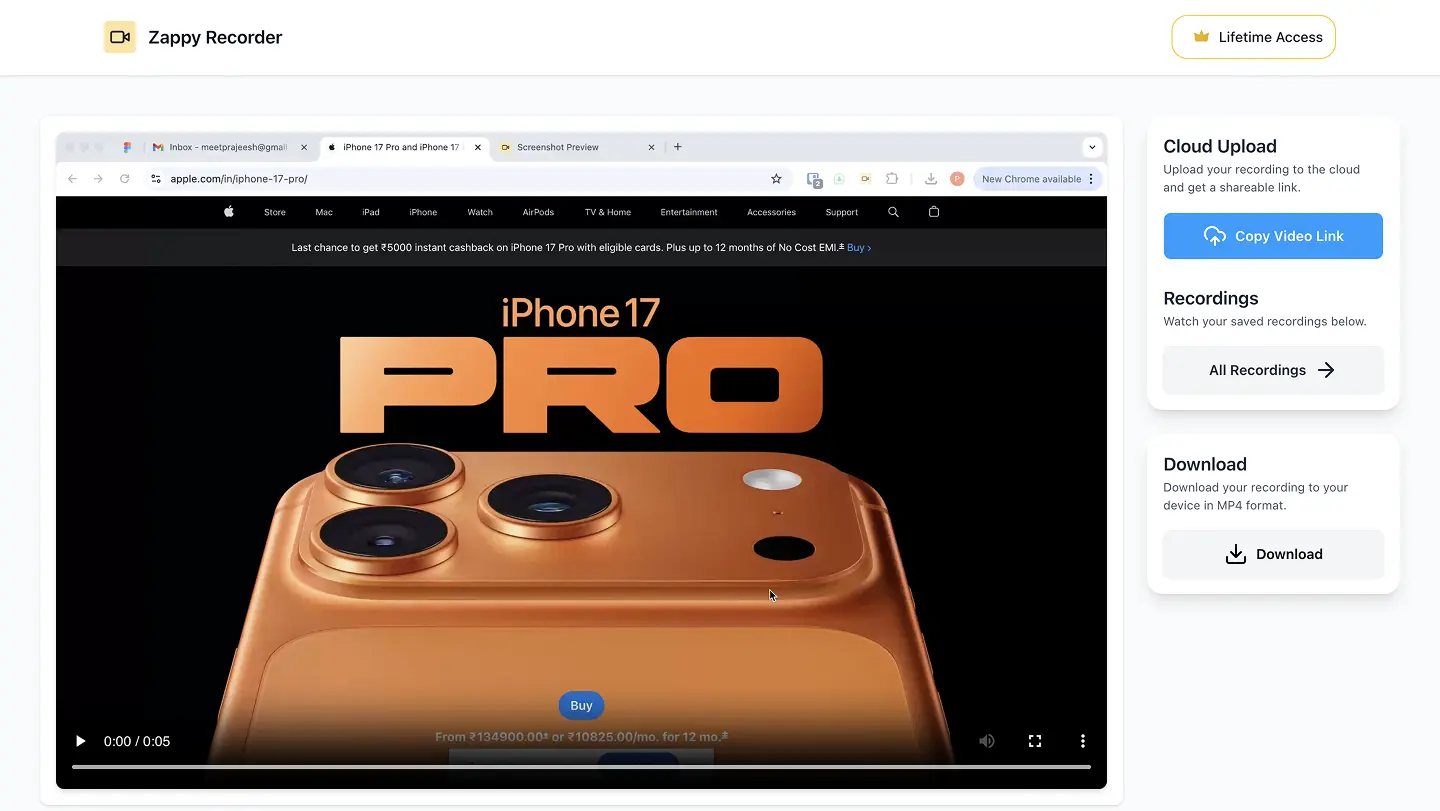
Task: Open the tab search dropdown arrow
Action: [x=1092, y=146]
